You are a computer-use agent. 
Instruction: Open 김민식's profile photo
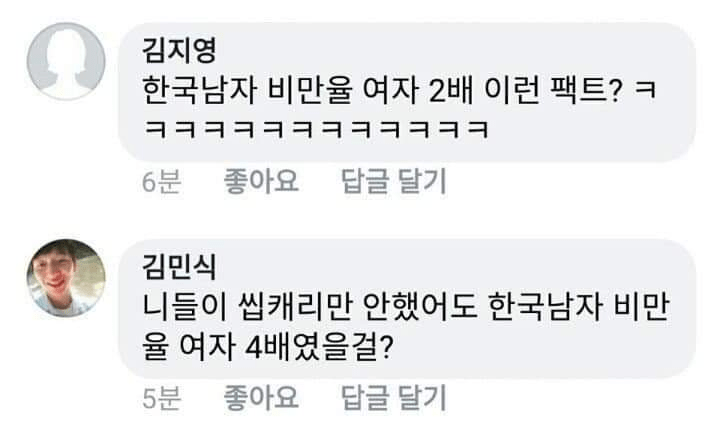(x=66, y=278)
